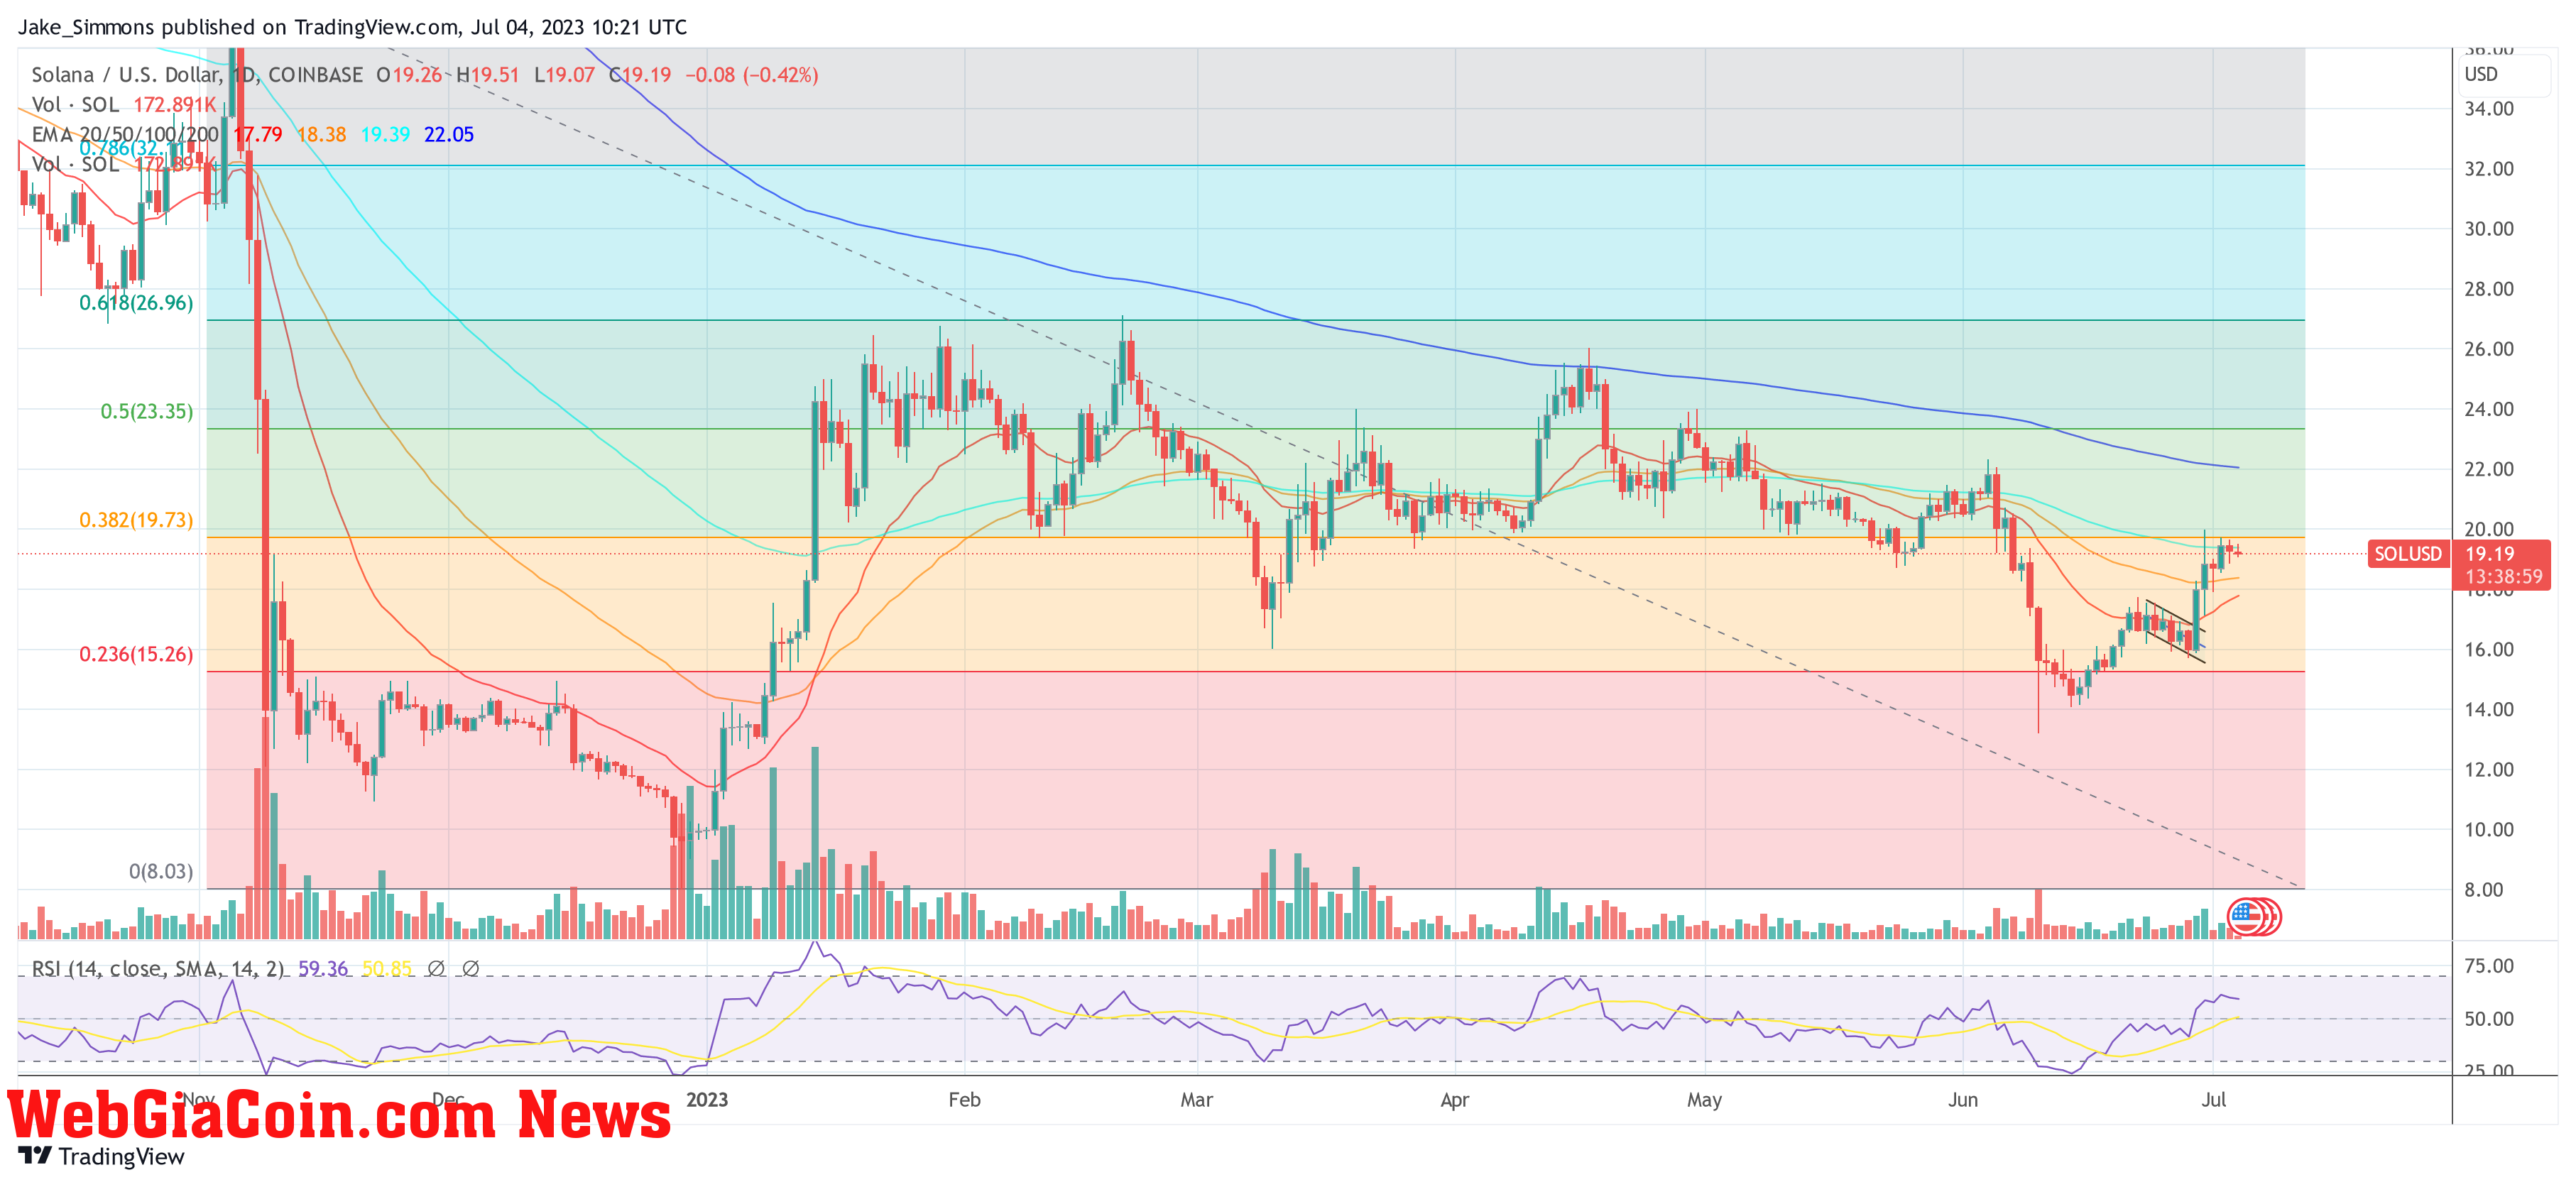Viewport: 2576px width, 1187px height.
Task: Click the 30.00 price axis label
Action: [2489, 229]
